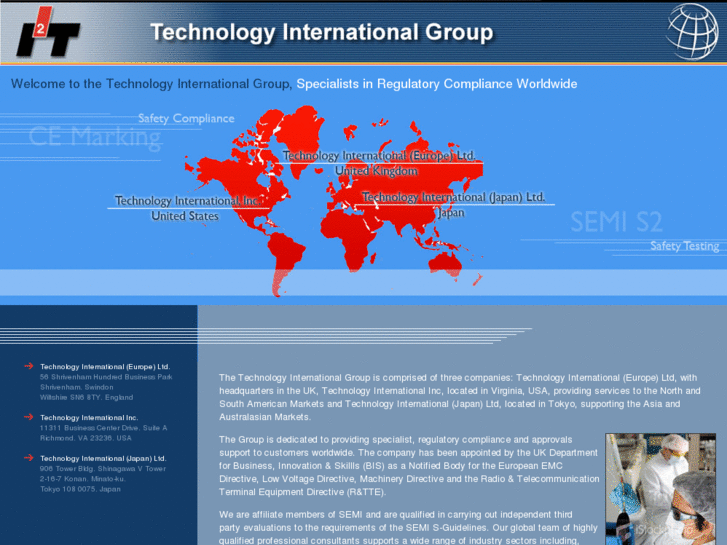
Task: Click address '11311 Business Center Drive, Suite A'
Action: pyautogui.click(x=103, y=428)
